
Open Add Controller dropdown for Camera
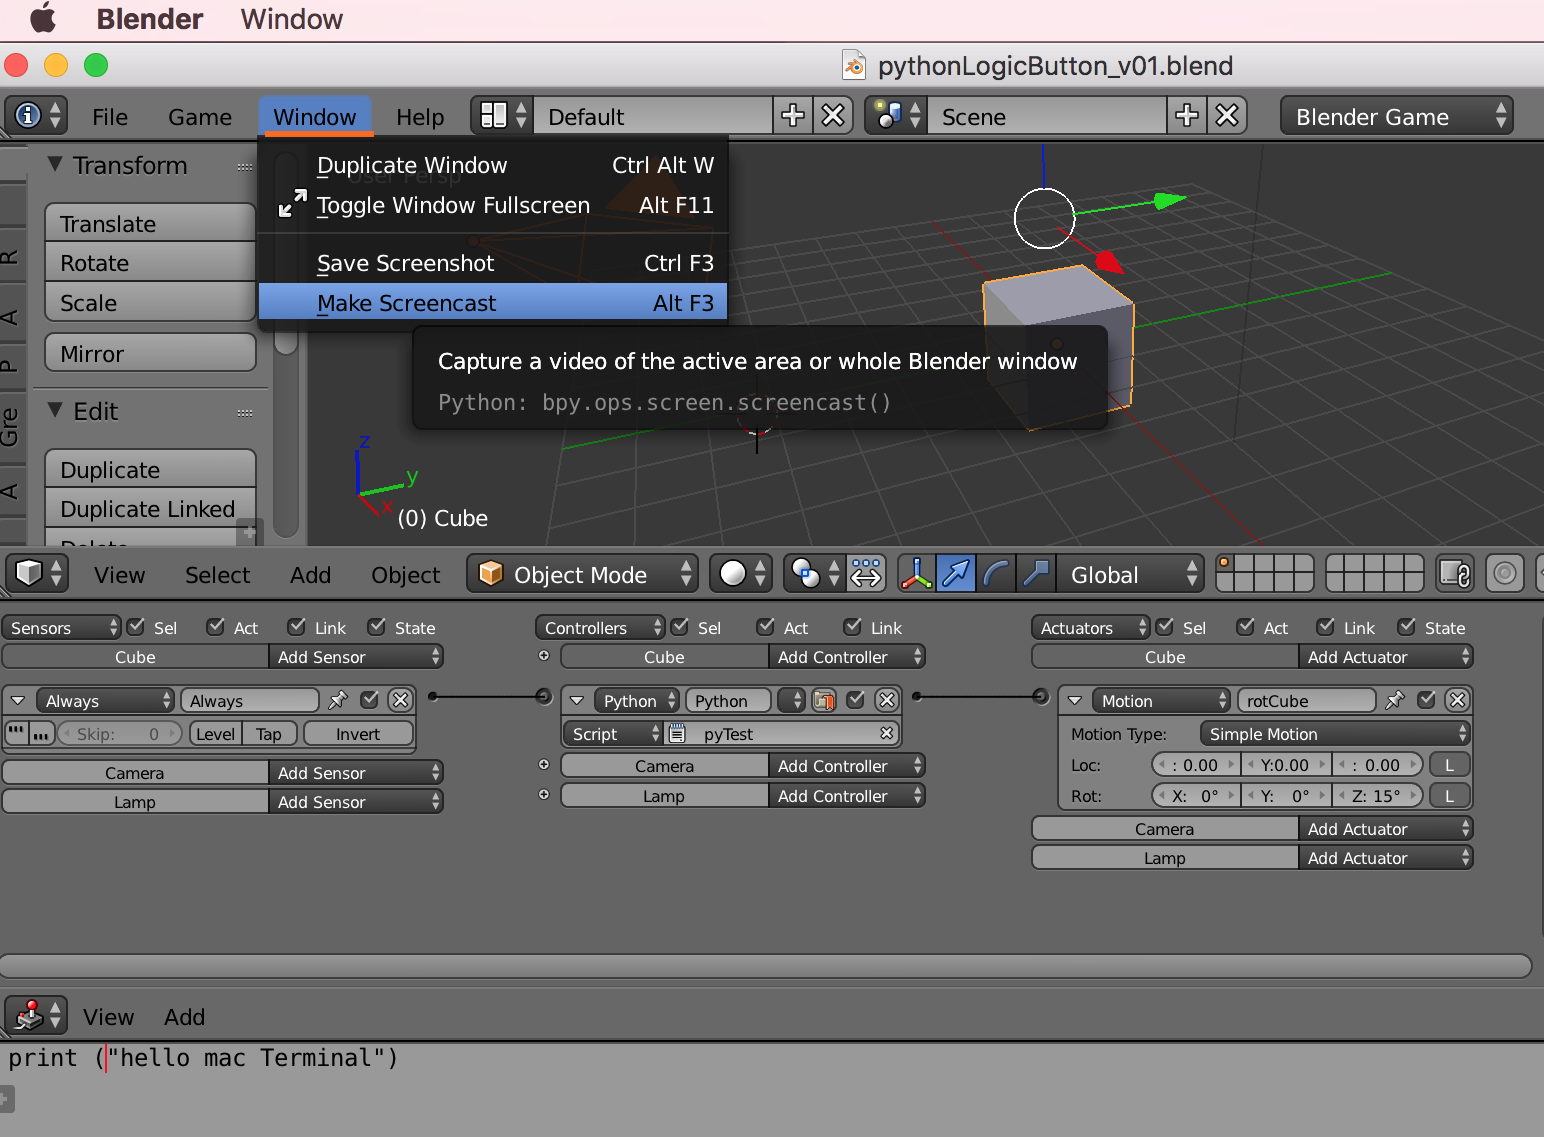point(847,765)
